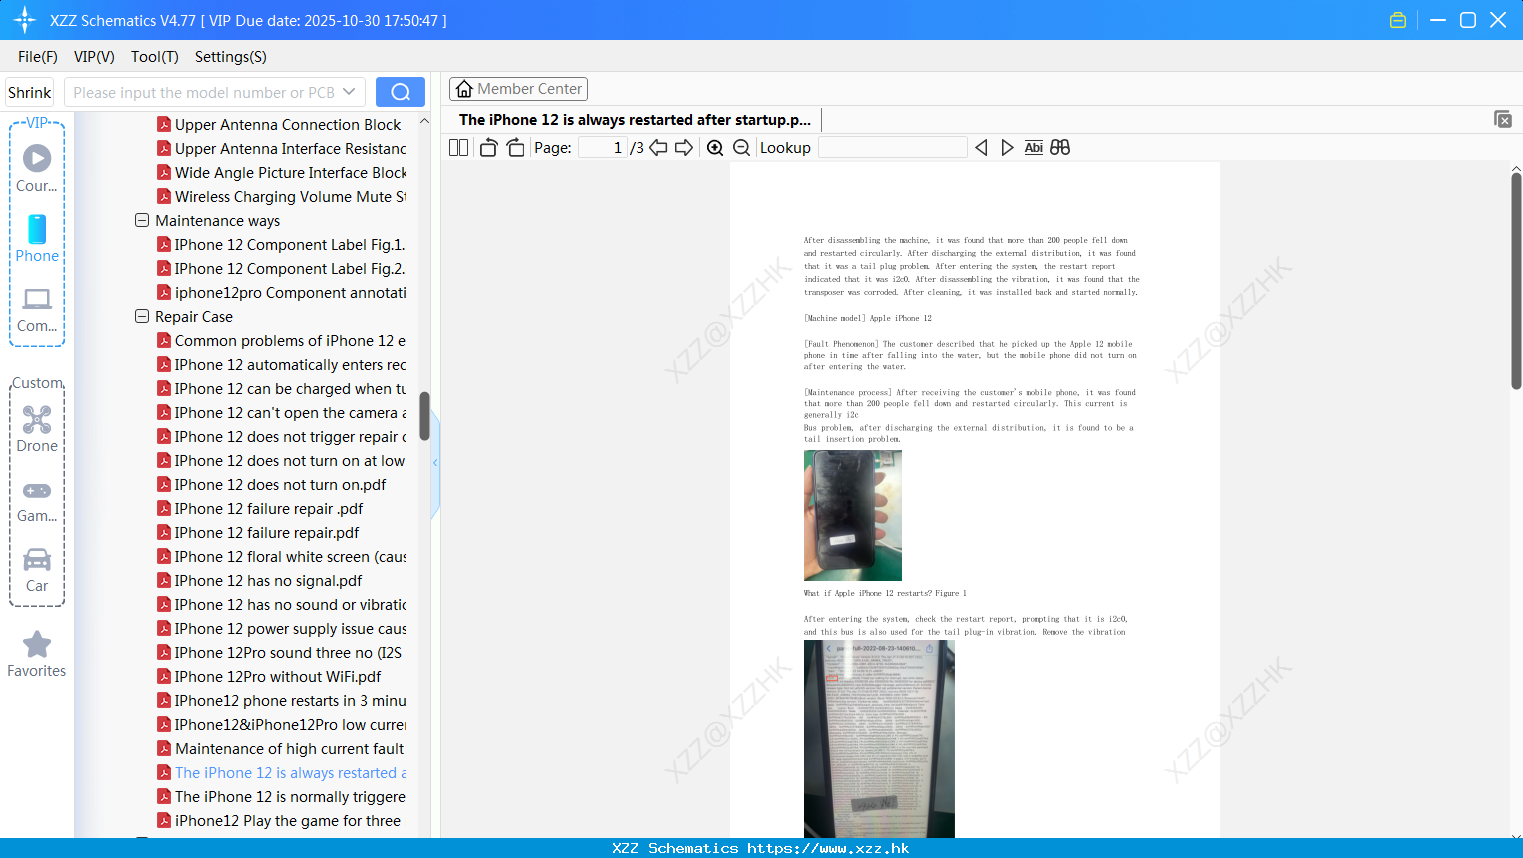Viewport: 1523px width, 858px height.
Task: Zoom in on the PDF
Action: (x=715, y=147)
